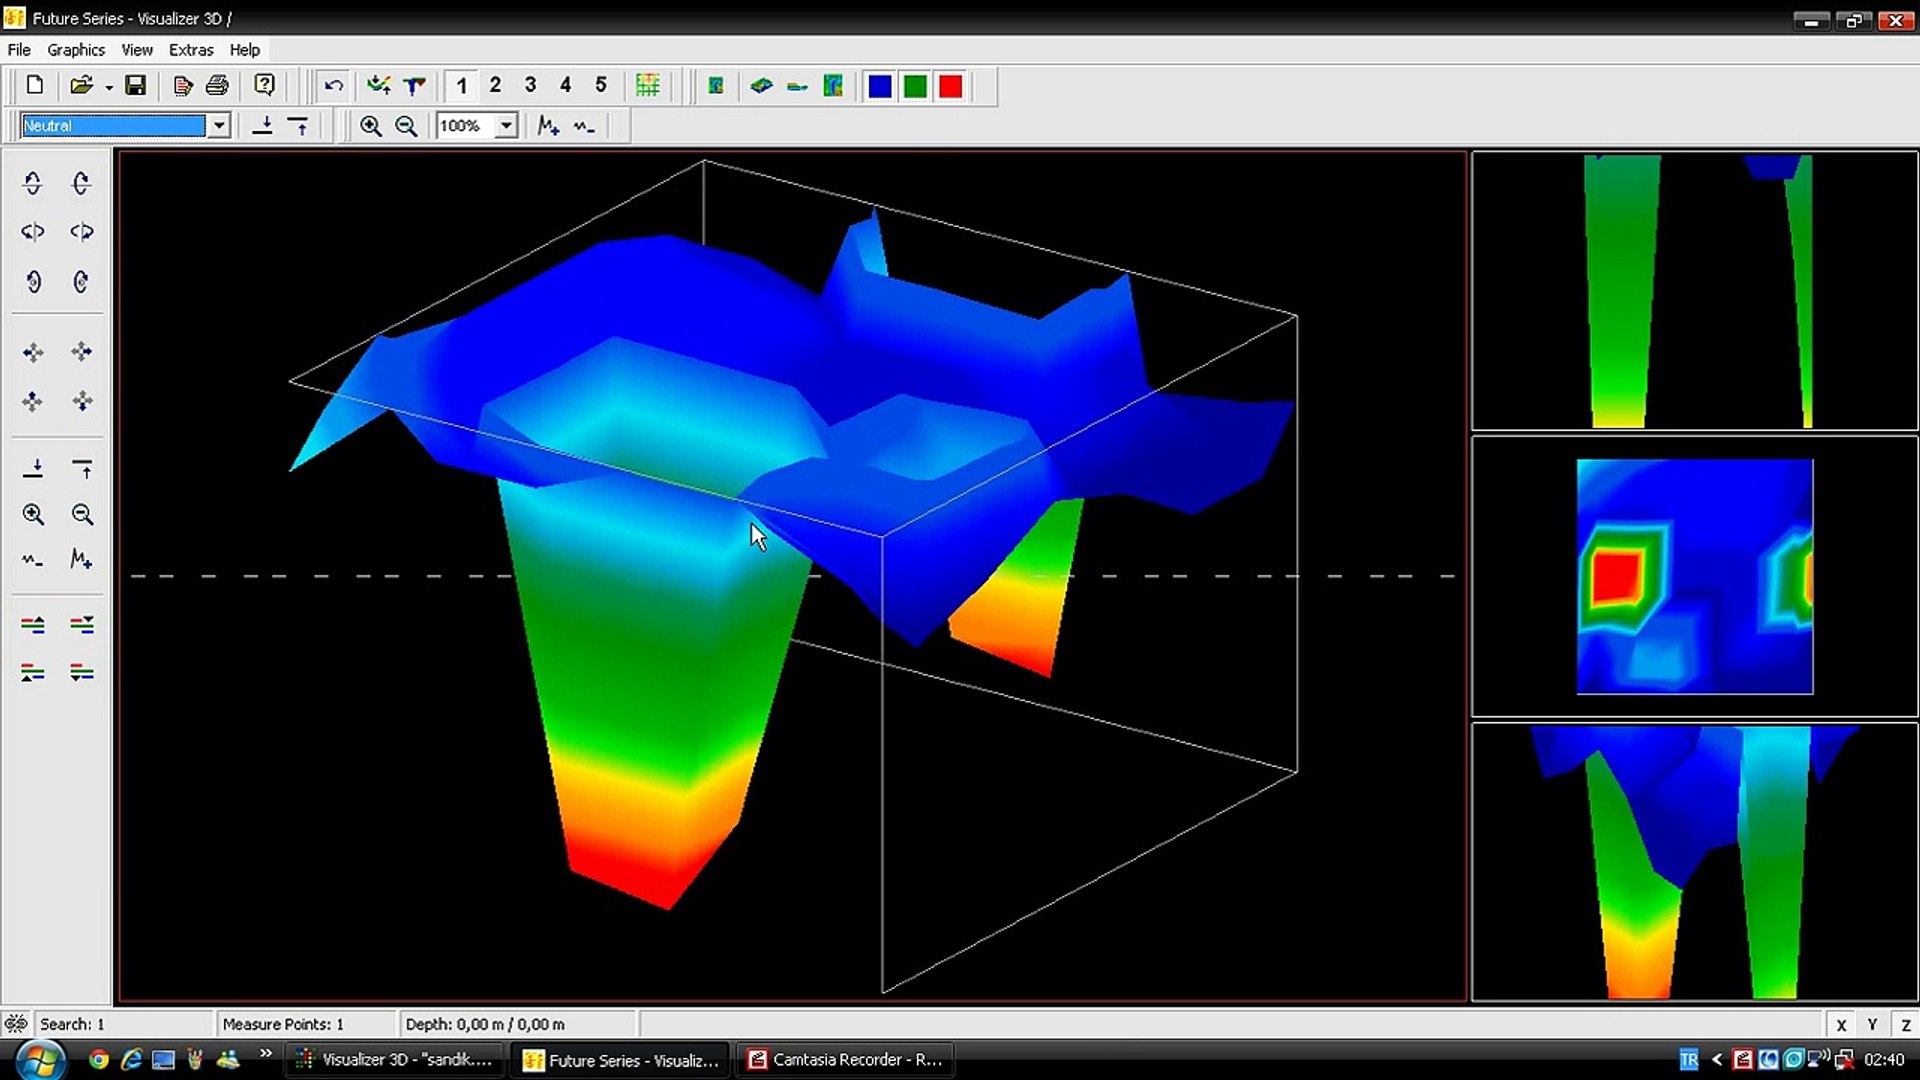The height and width of the screenshot is (1080, 1920).
Task: Switch to view number 5
Action: tap(600, 86)
